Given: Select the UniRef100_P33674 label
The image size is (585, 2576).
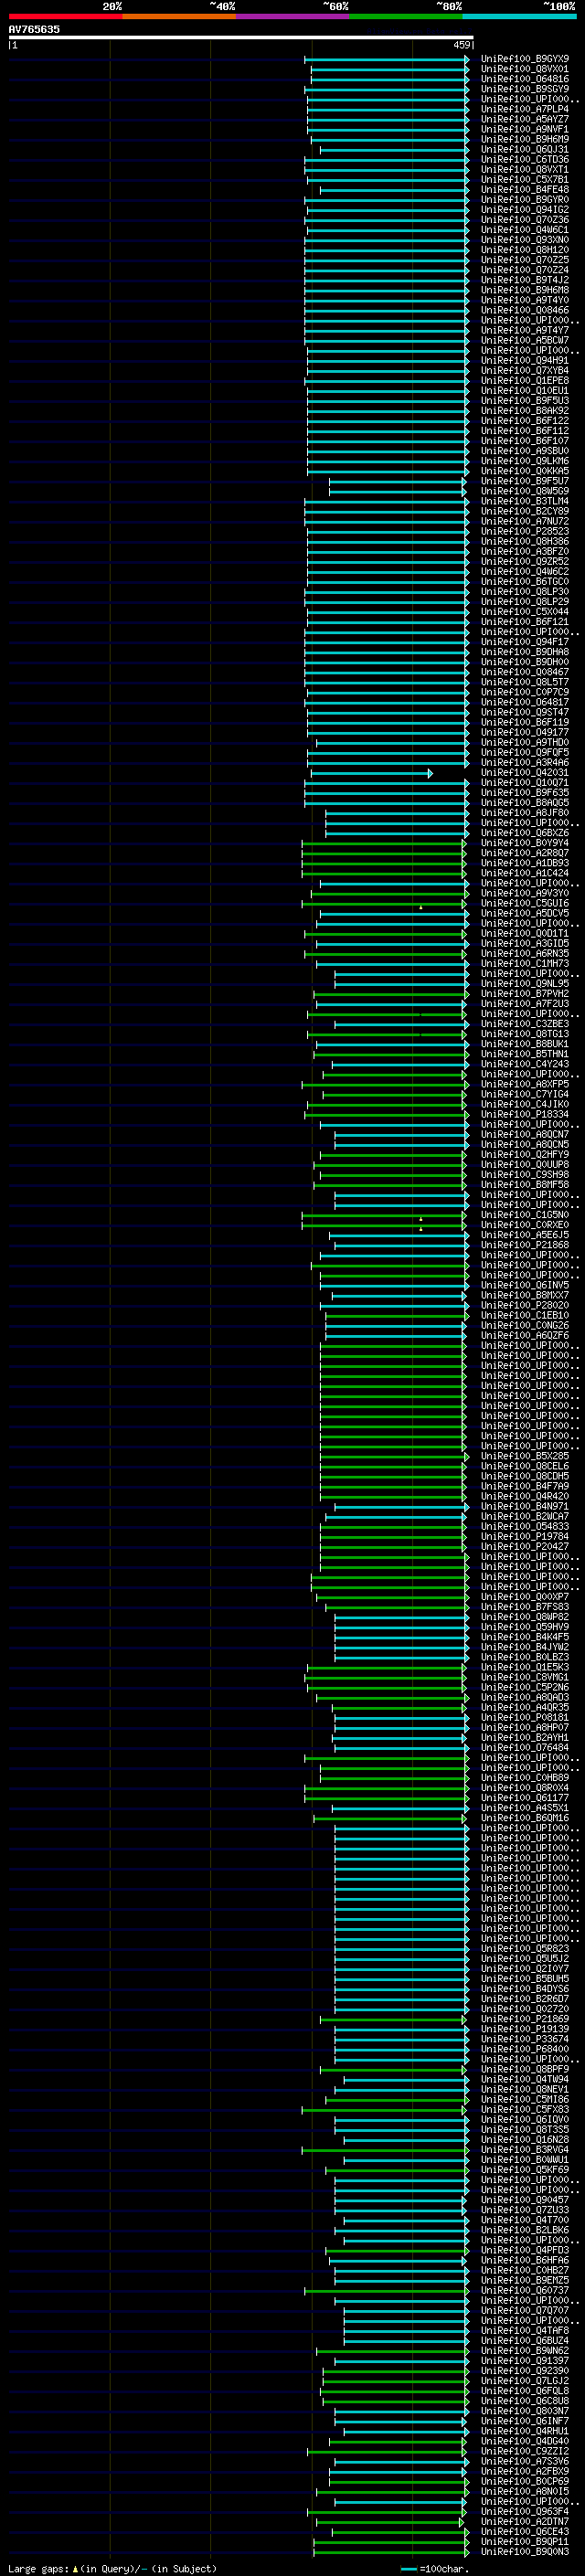Looking at the screenshot, I should 524,2038.
